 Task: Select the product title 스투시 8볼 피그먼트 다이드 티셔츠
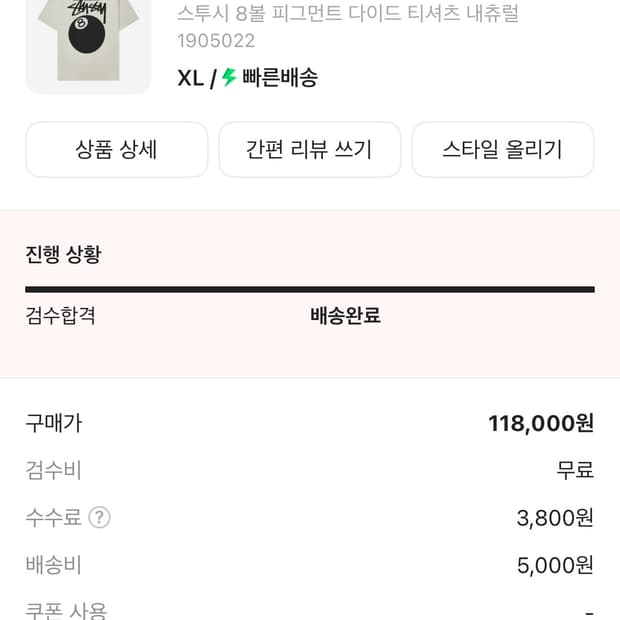coord(347,14)
